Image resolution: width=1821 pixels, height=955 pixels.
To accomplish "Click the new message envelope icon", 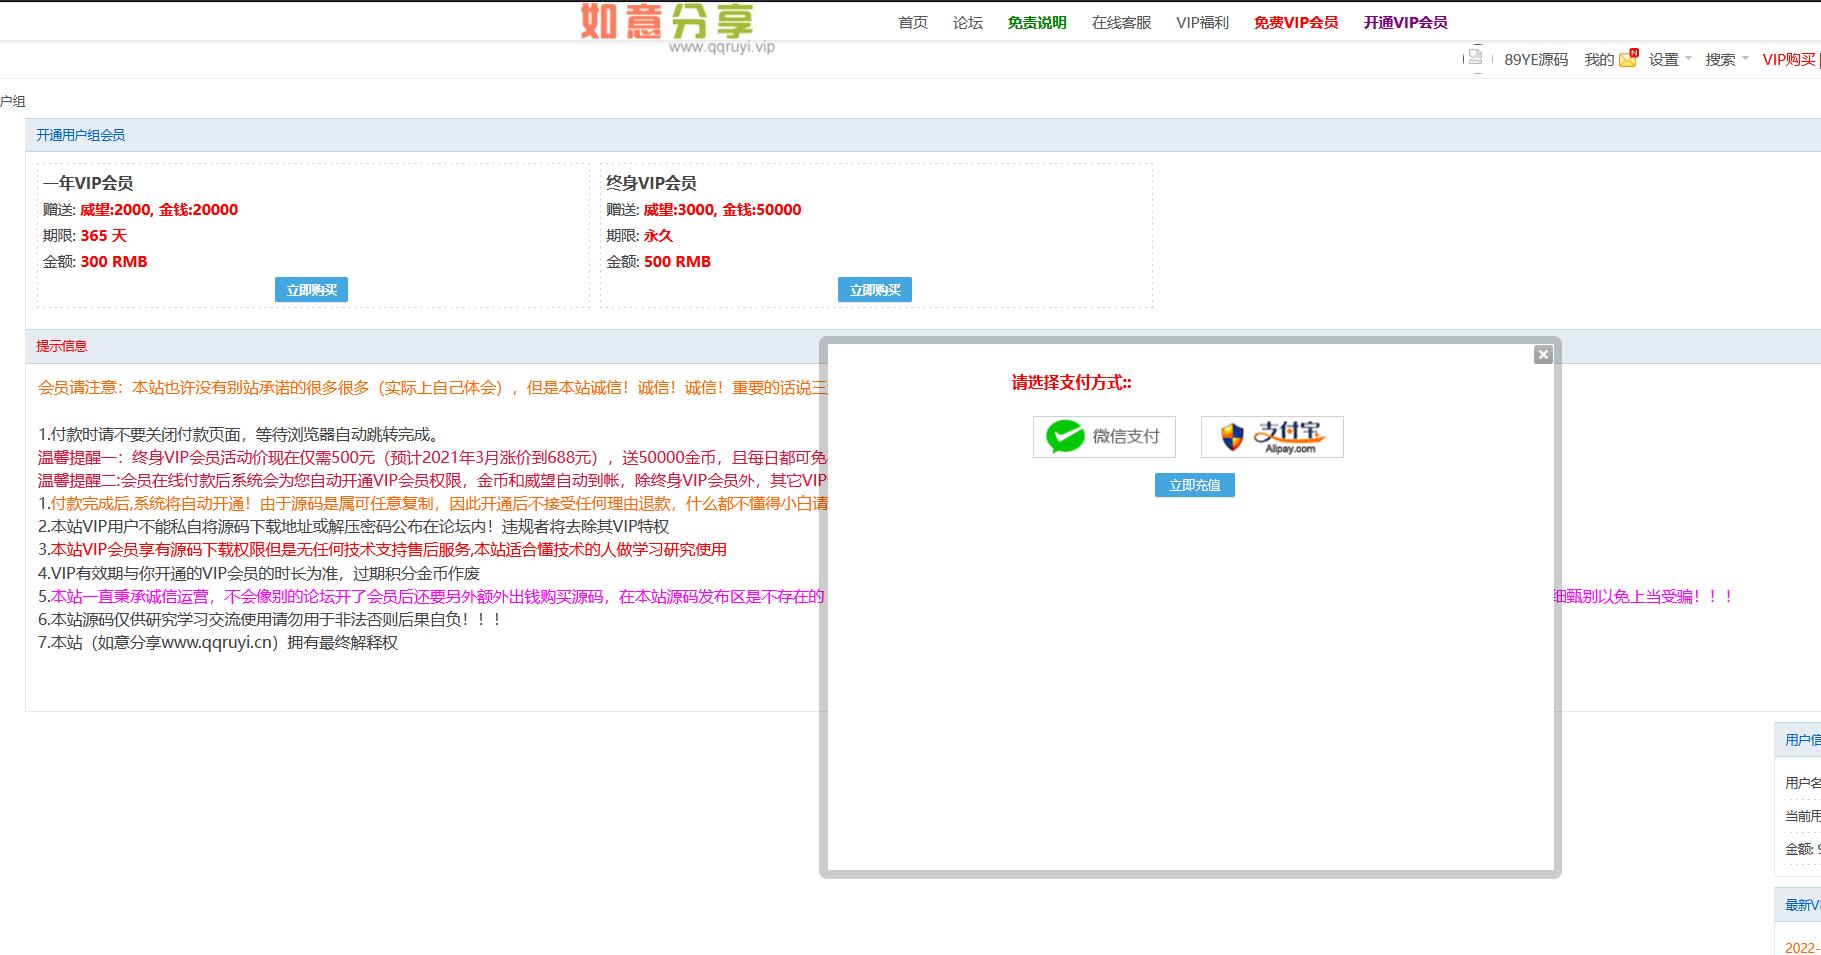I will click(x=1628, y=59).
